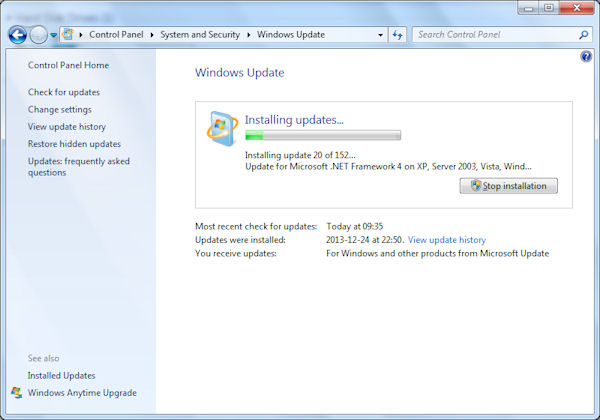Click 'Installing update 20 of 152...' text
The width and height of the screenshot is (600, 420).
(300, 155)
